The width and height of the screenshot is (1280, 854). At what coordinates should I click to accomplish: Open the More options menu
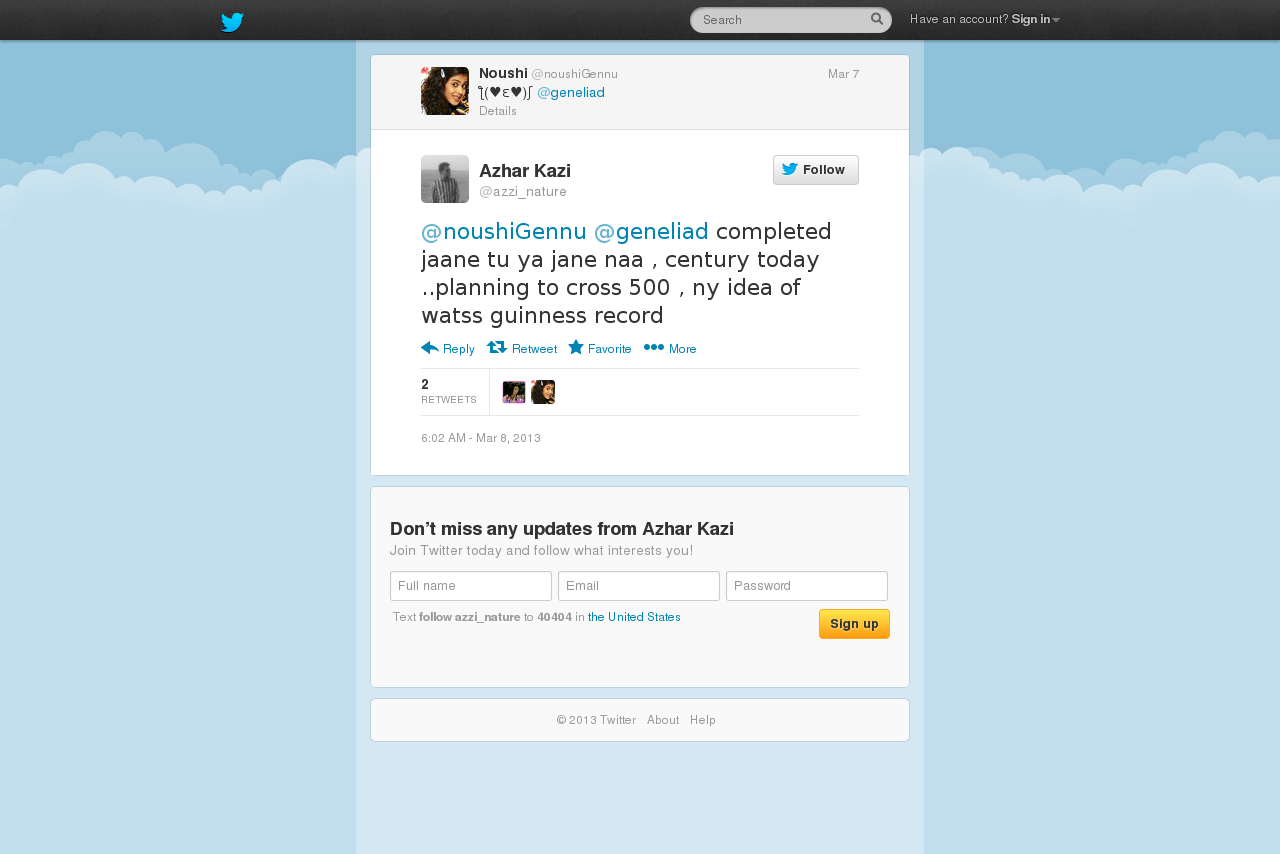pyautogui.click(x=670, y=348)
